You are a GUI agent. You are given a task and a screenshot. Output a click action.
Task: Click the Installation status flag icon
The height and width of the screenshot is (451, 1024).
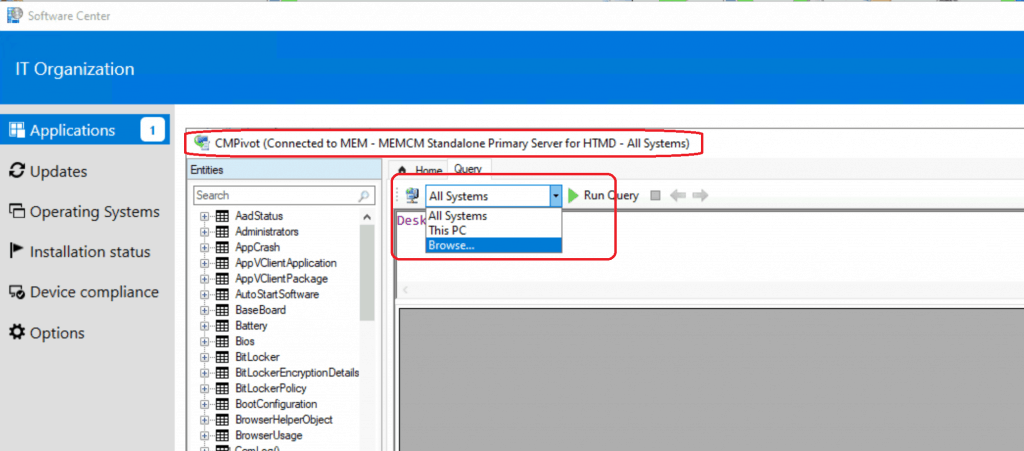click(16, 251)
